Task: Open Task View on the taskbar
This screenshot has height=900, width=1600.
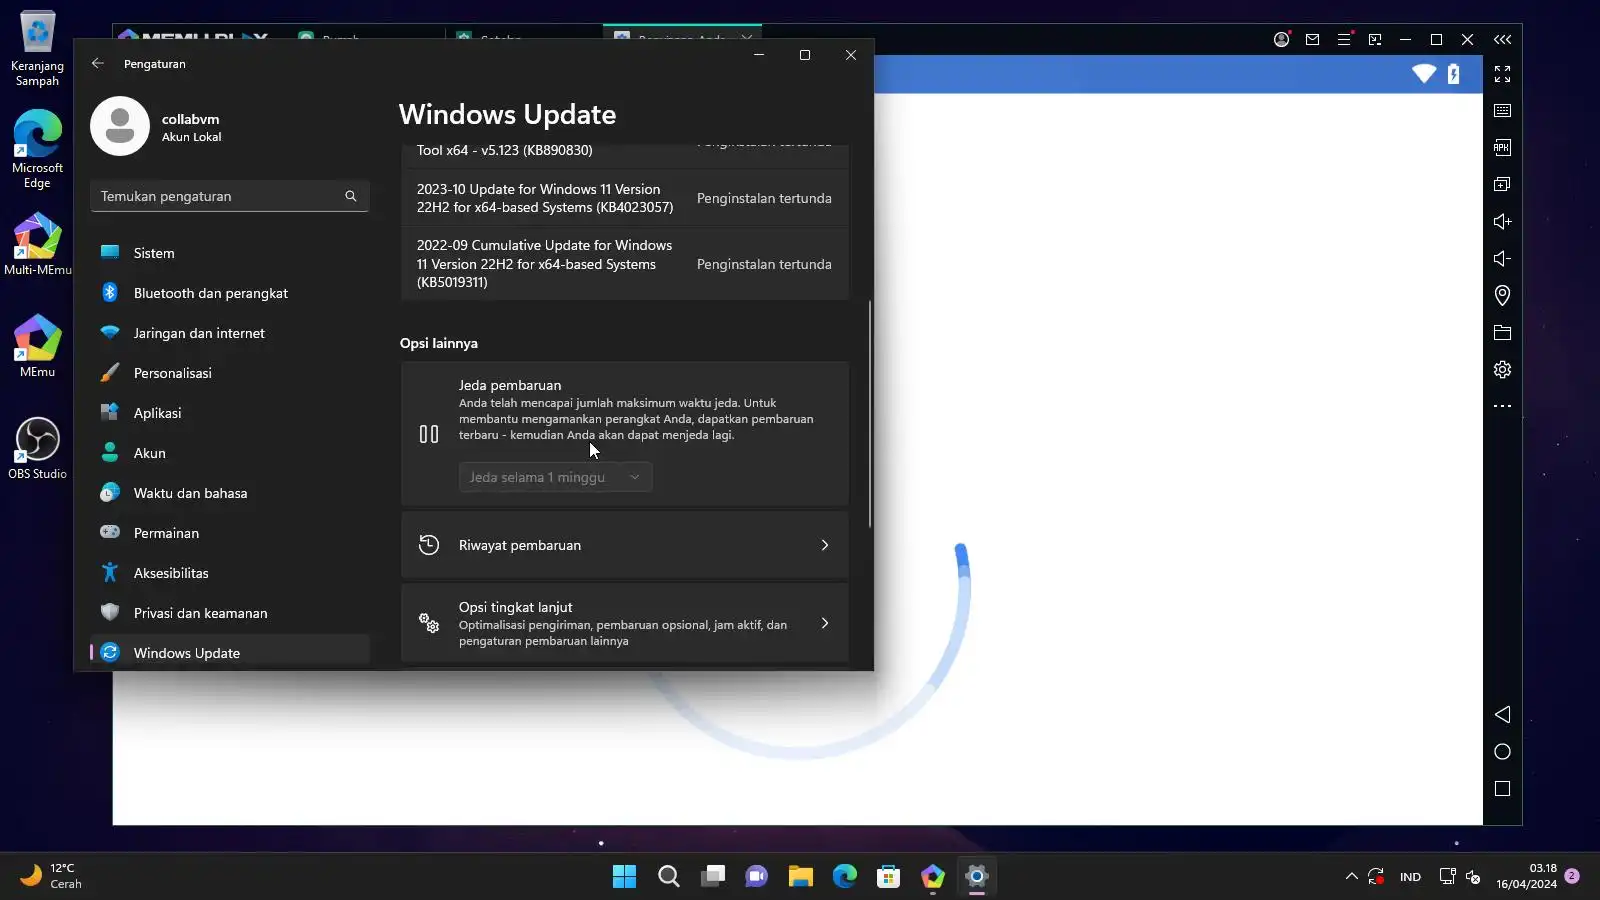Action: pyautogui.click(x=713, y=877)
